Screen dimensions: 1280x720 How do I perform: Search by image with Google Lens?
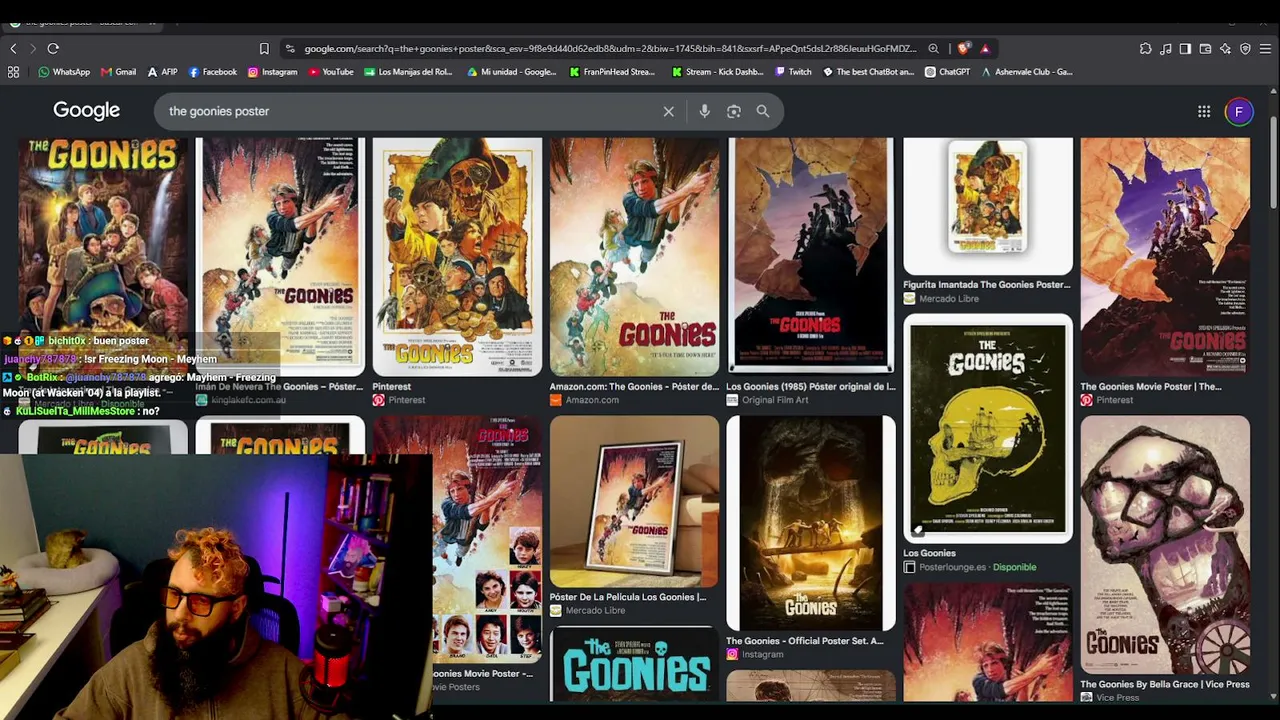734,111
